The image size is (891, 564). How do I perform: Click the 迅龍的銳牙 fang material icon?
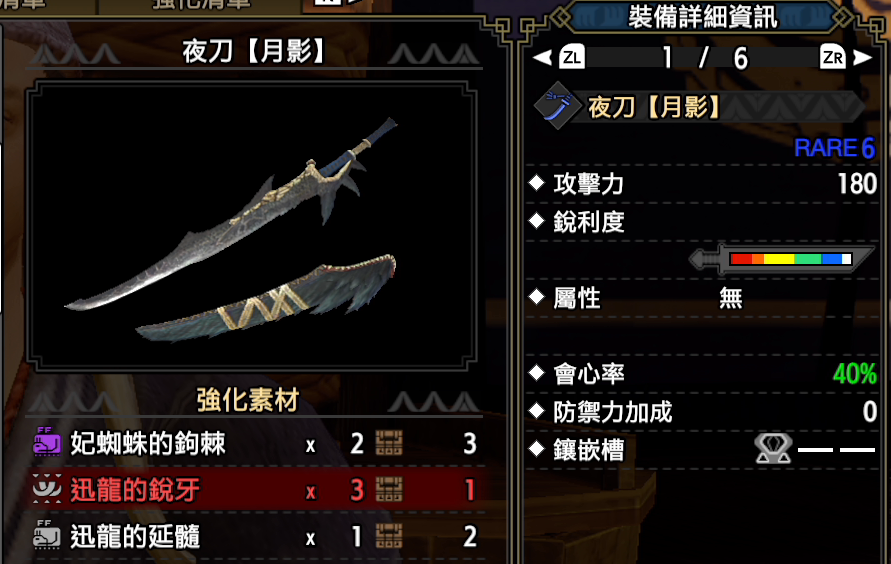[x=47, y=489]
